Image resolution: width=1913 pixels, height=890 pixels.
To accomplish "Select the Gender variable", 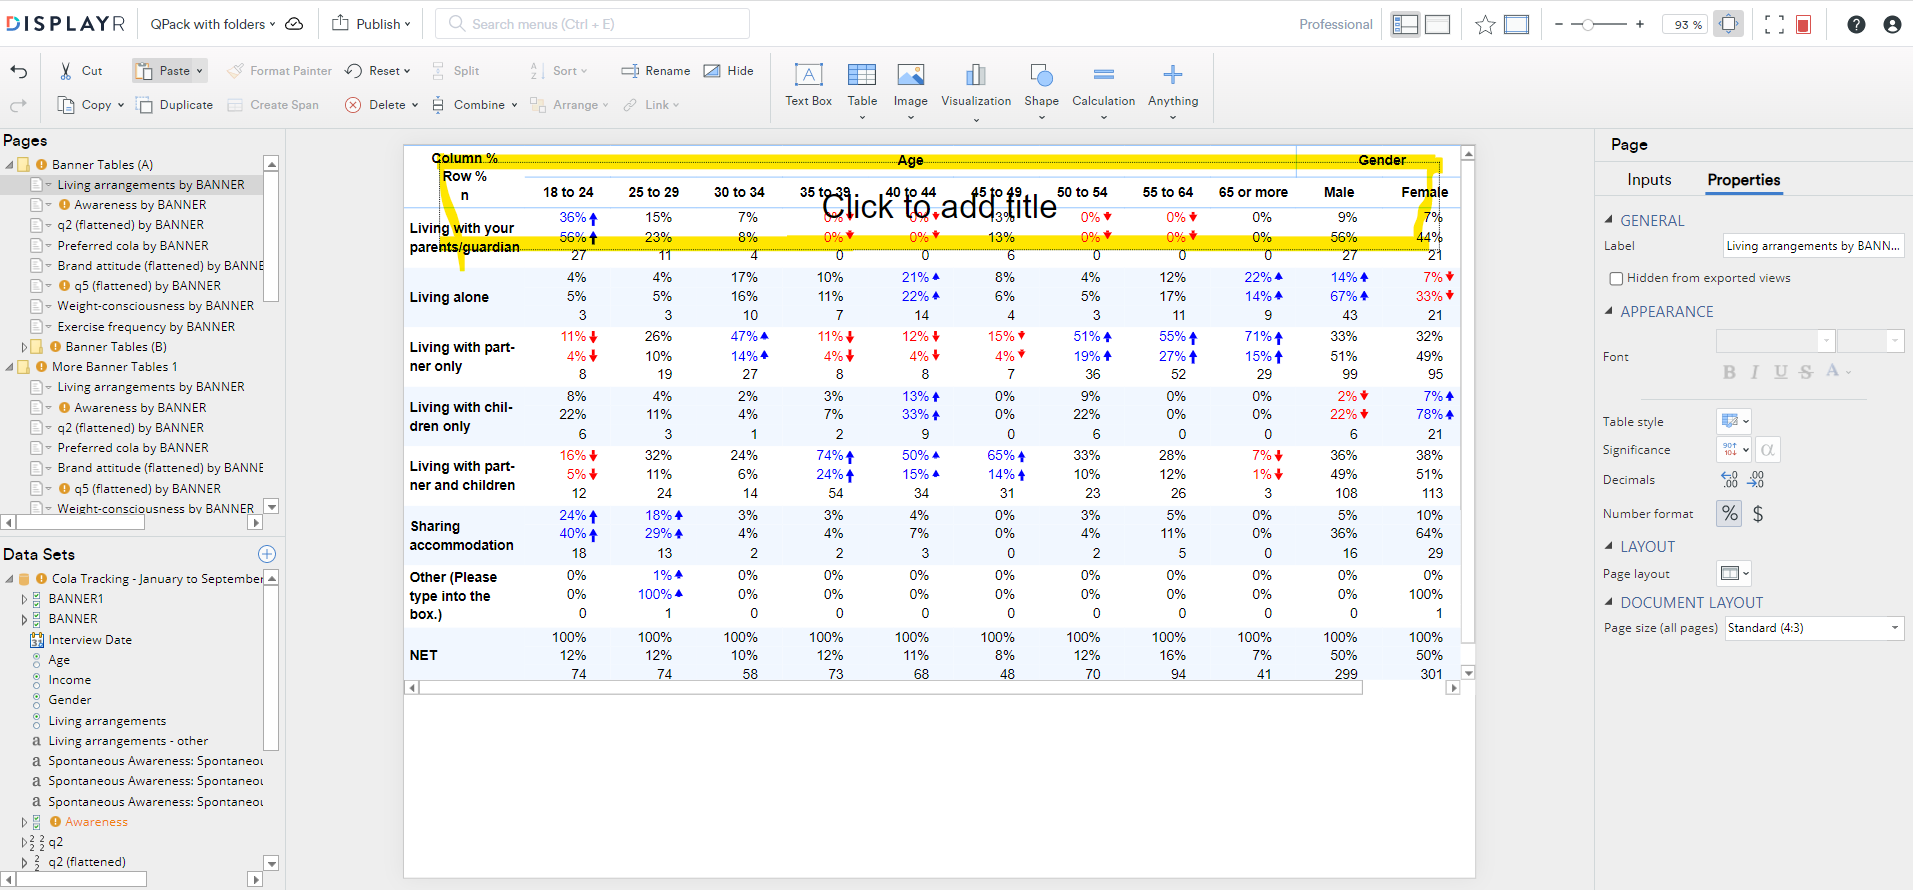I will [70, 700].
